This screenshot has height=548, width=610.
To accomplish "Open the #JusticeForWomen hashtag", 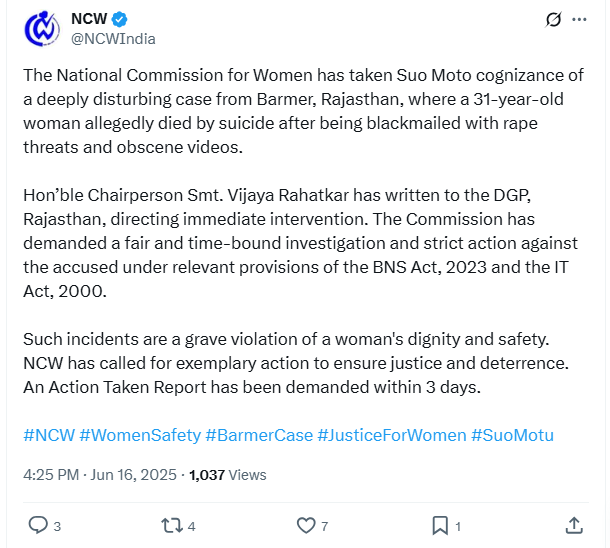I will tap(392, 435).
